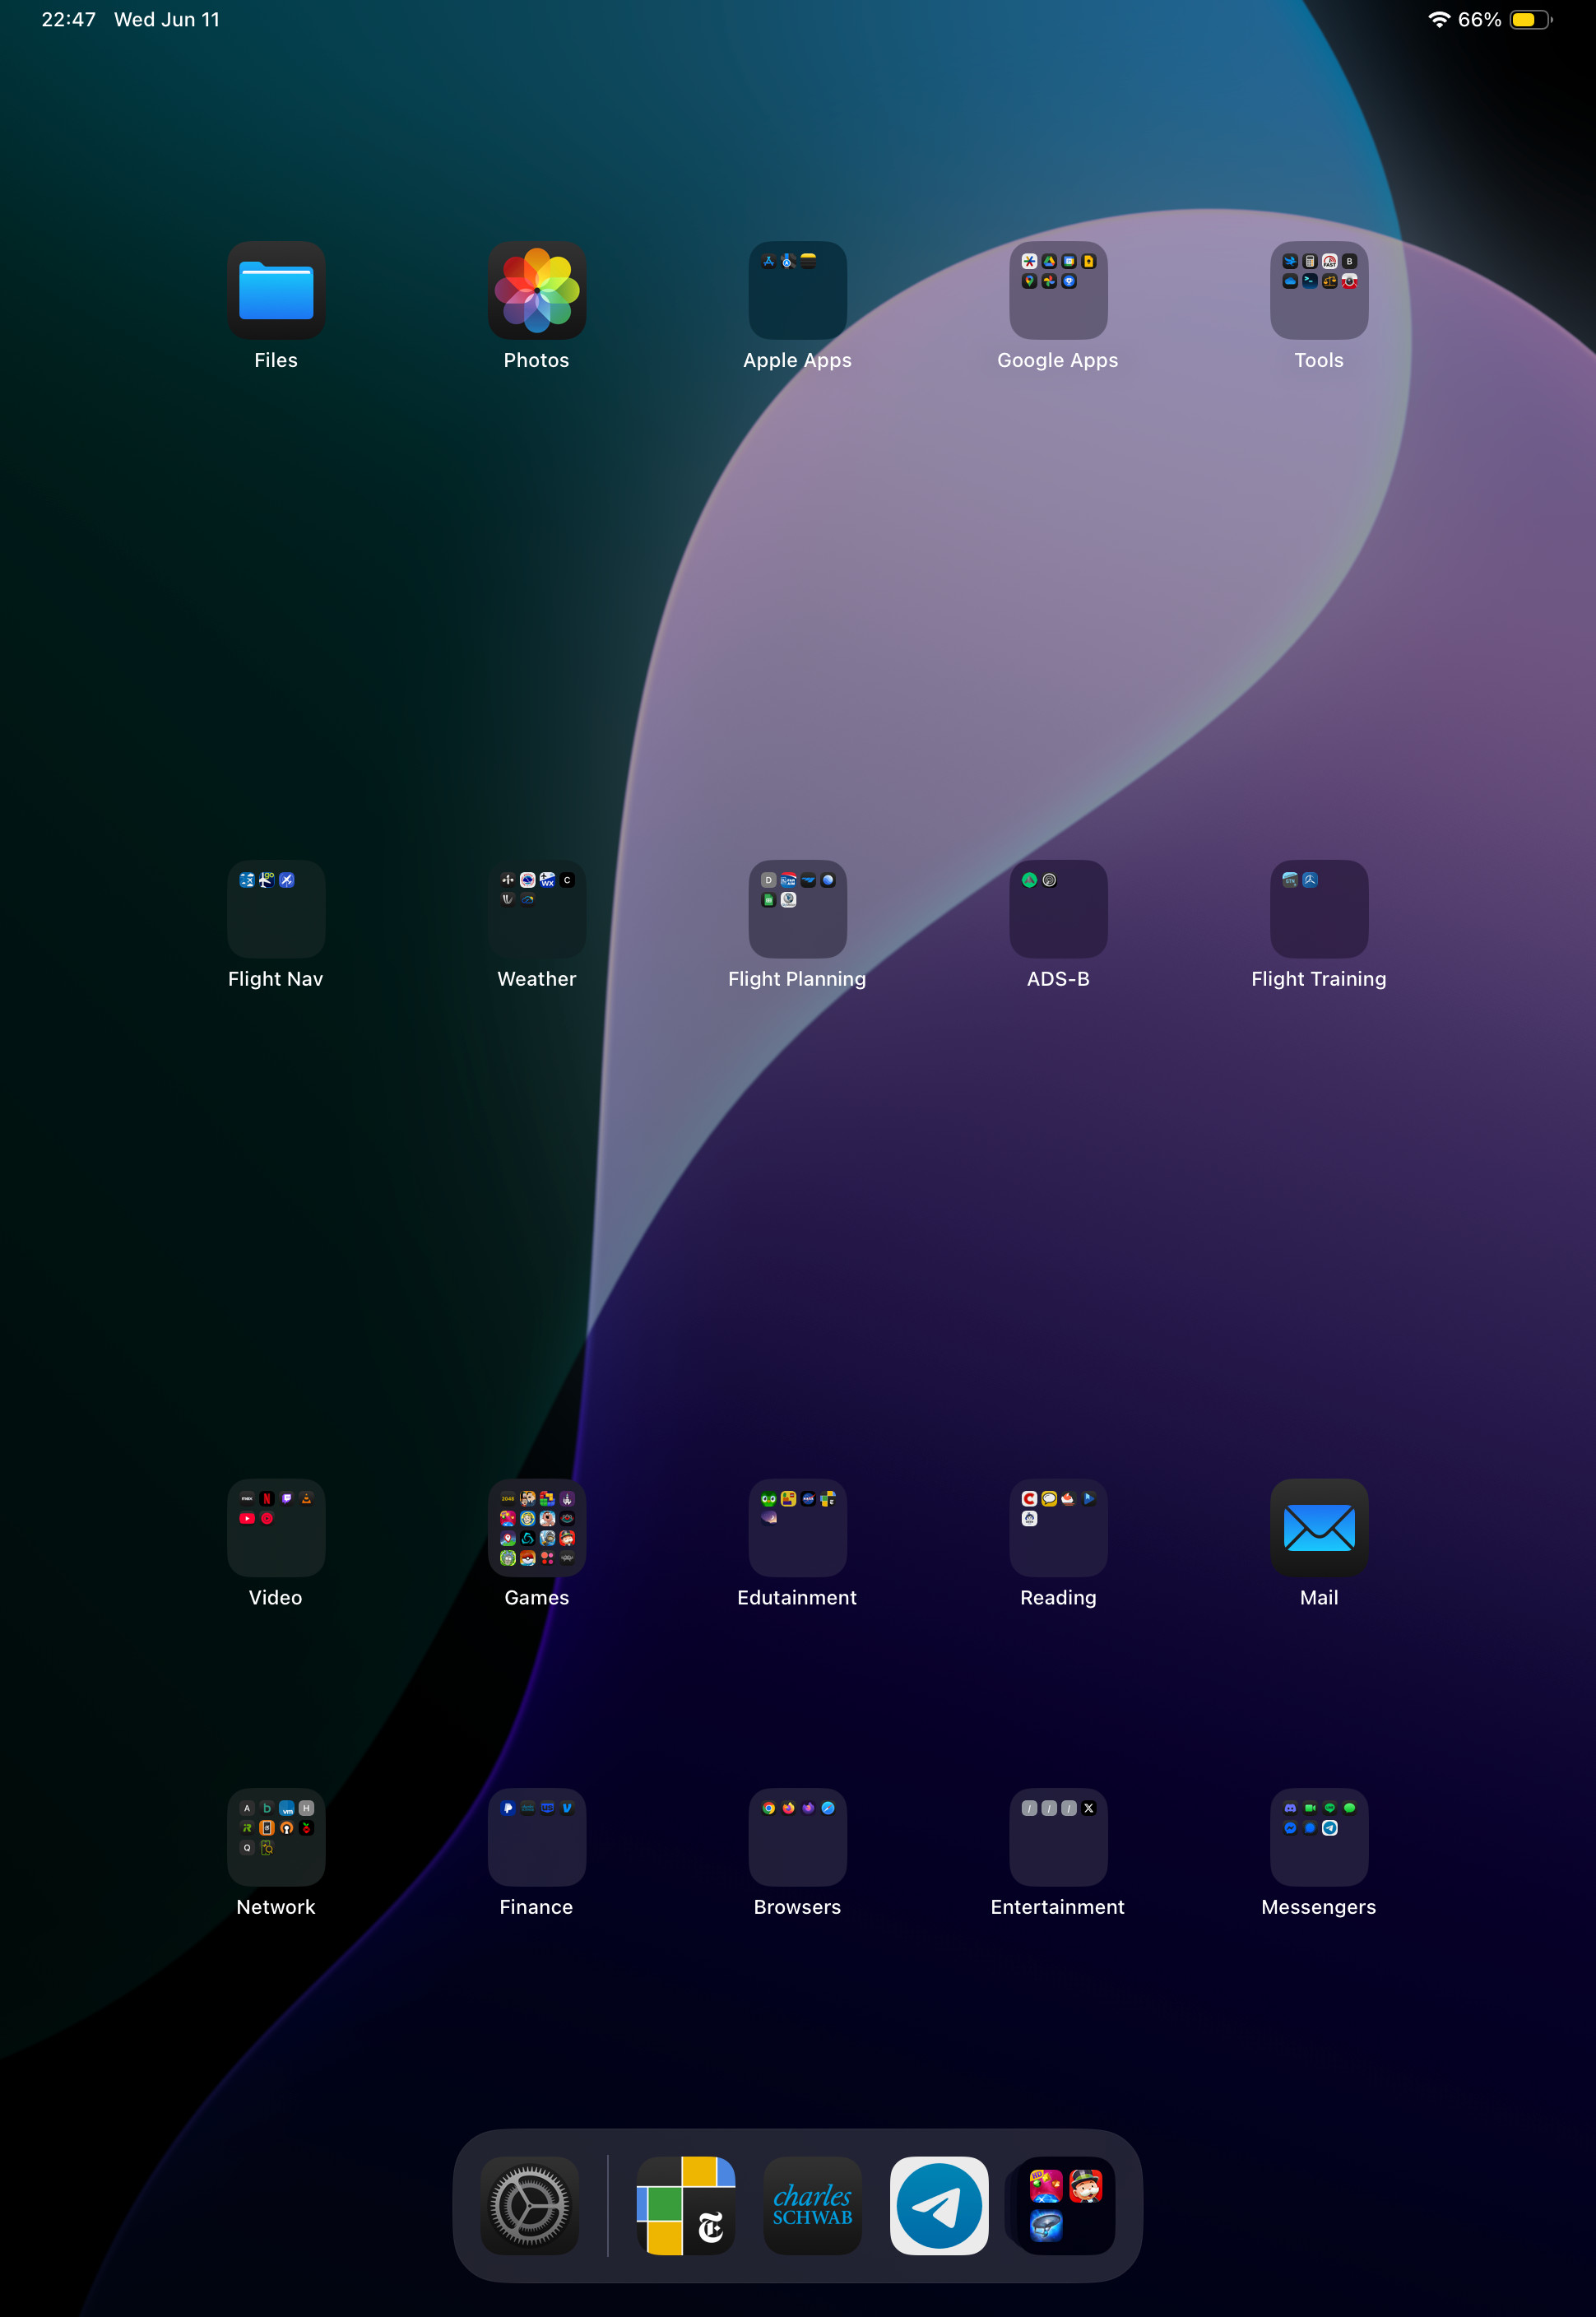Tap the battery indicator at 66%
1596x2317 pixels.
click(1505, 19)
